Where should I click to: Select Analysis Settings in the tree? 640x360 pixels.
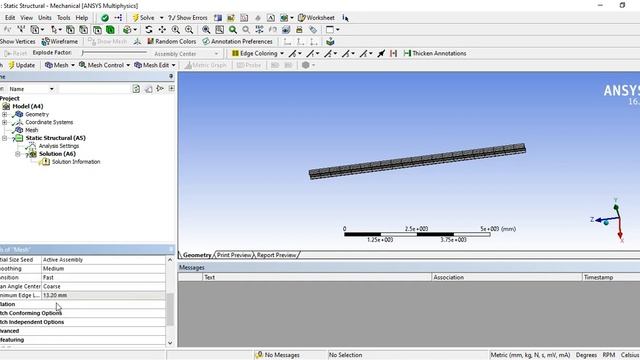point(59,146)
